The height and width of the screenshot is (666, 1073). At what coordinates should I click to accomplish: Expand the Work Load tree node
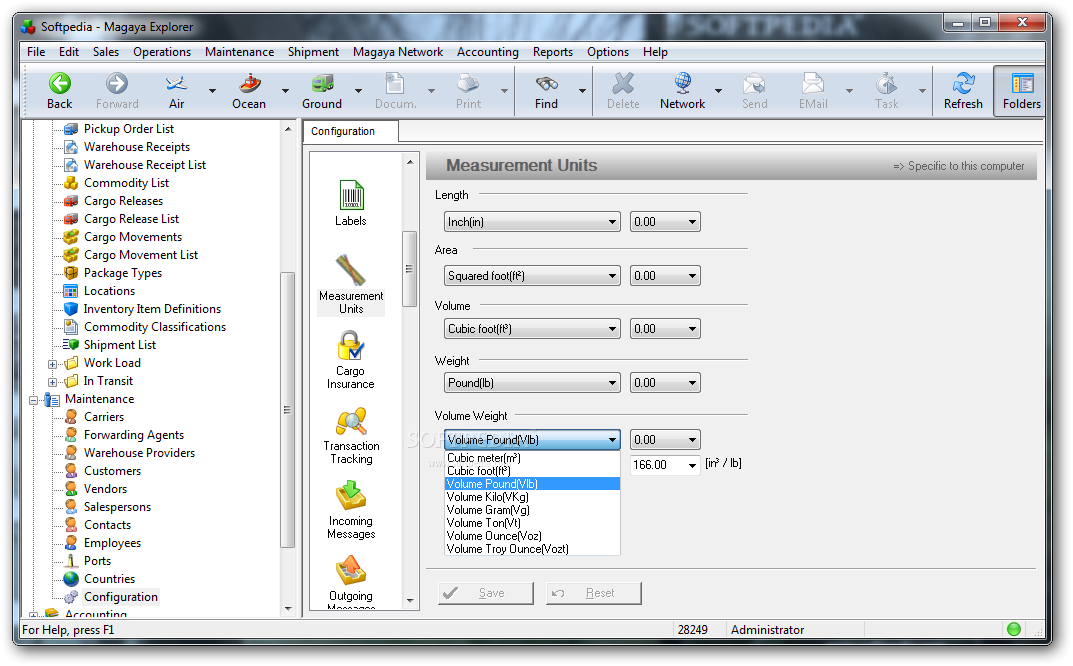click(x=53, y=363)
